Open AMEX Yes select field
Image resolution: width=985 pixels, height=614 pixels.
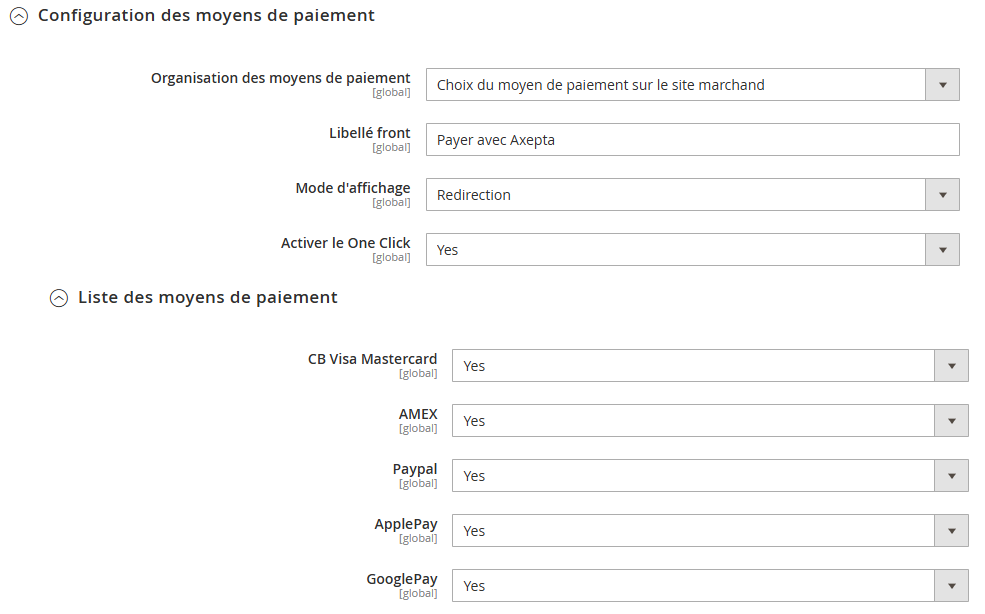(710, 420)
